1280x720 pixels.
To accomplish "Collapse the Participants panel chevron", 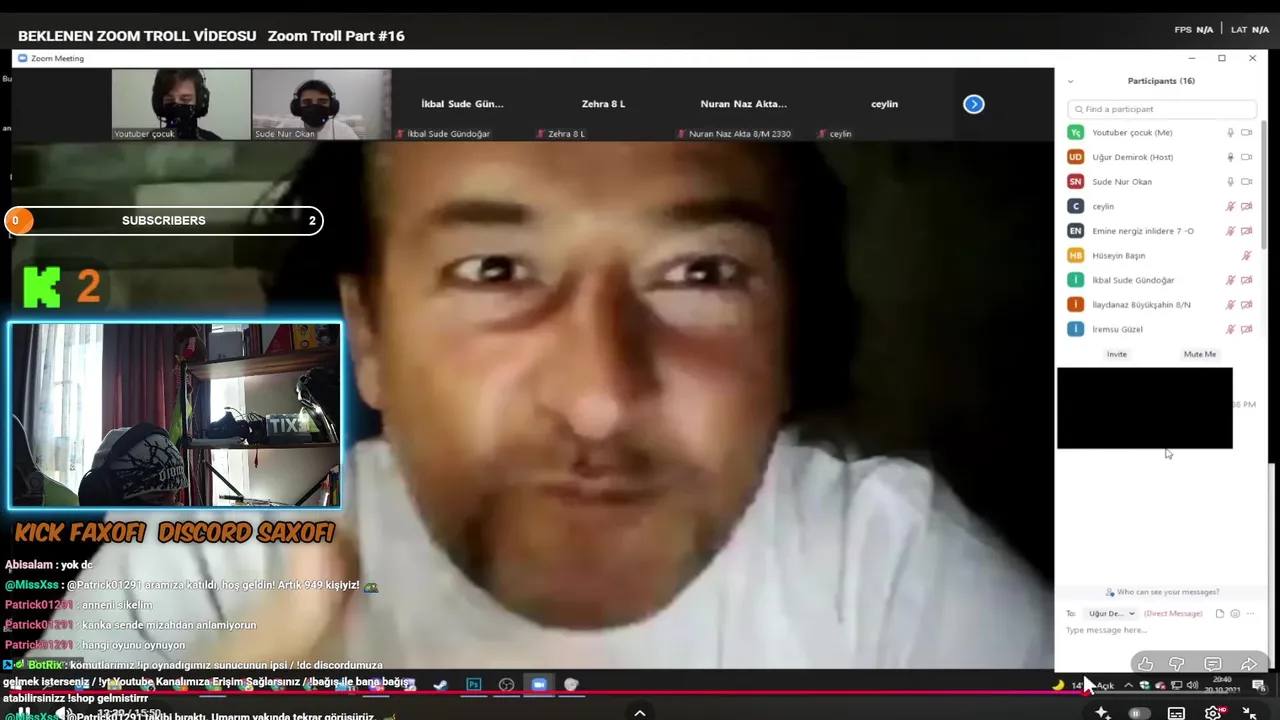I will pos(1070,81).
